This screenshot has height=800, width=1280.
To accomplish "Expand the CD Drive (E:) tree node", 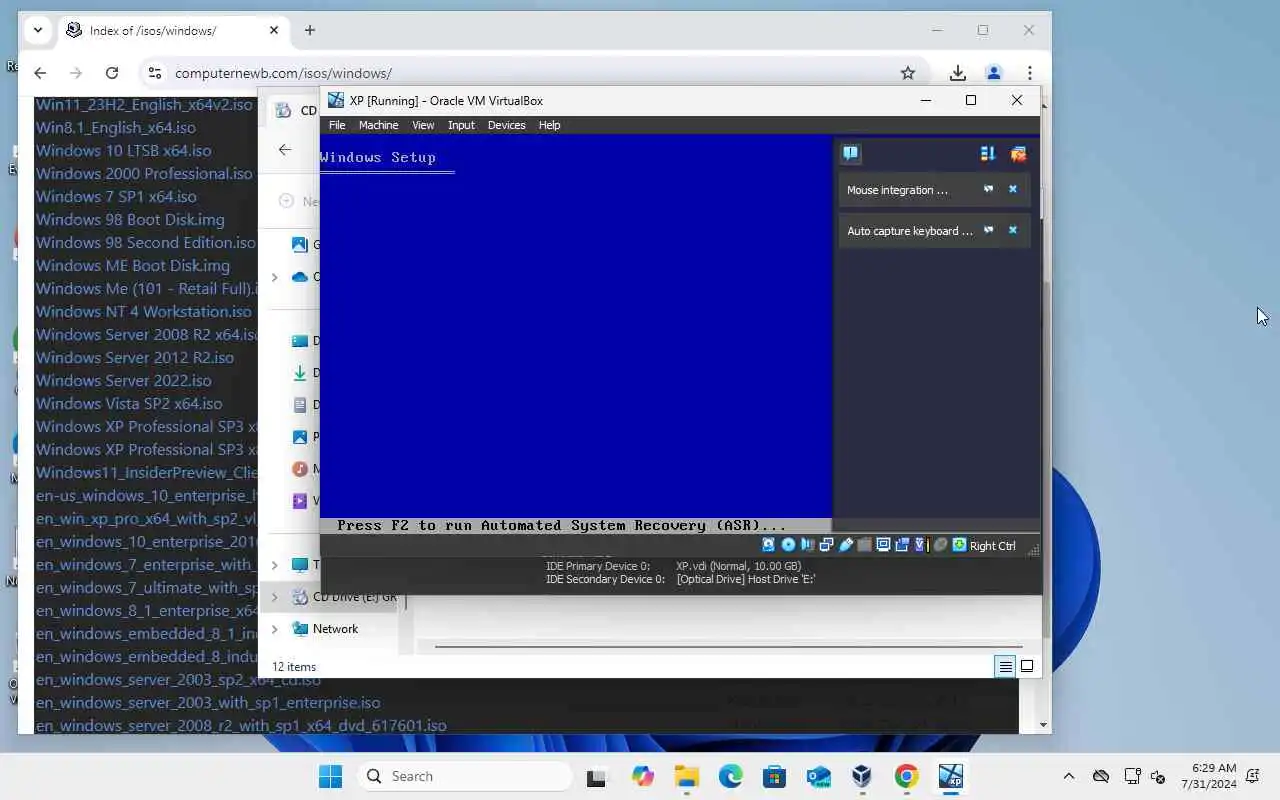I will (275, 597).
